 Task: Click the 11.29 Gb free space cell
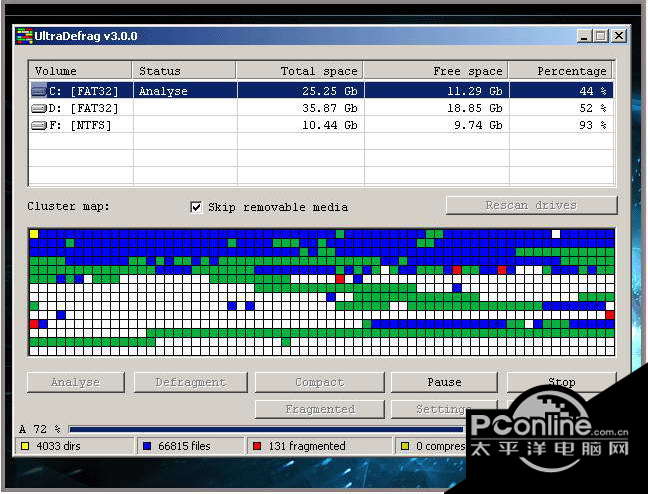437,91
